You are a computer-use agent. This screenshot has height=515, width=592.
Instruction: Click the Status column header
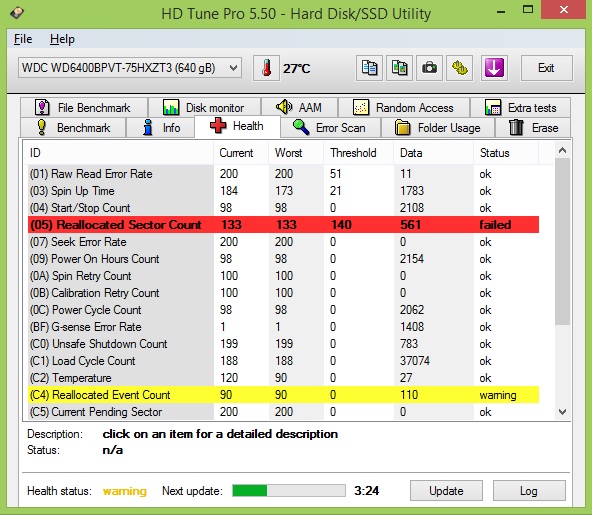click(x=506, y=153)
